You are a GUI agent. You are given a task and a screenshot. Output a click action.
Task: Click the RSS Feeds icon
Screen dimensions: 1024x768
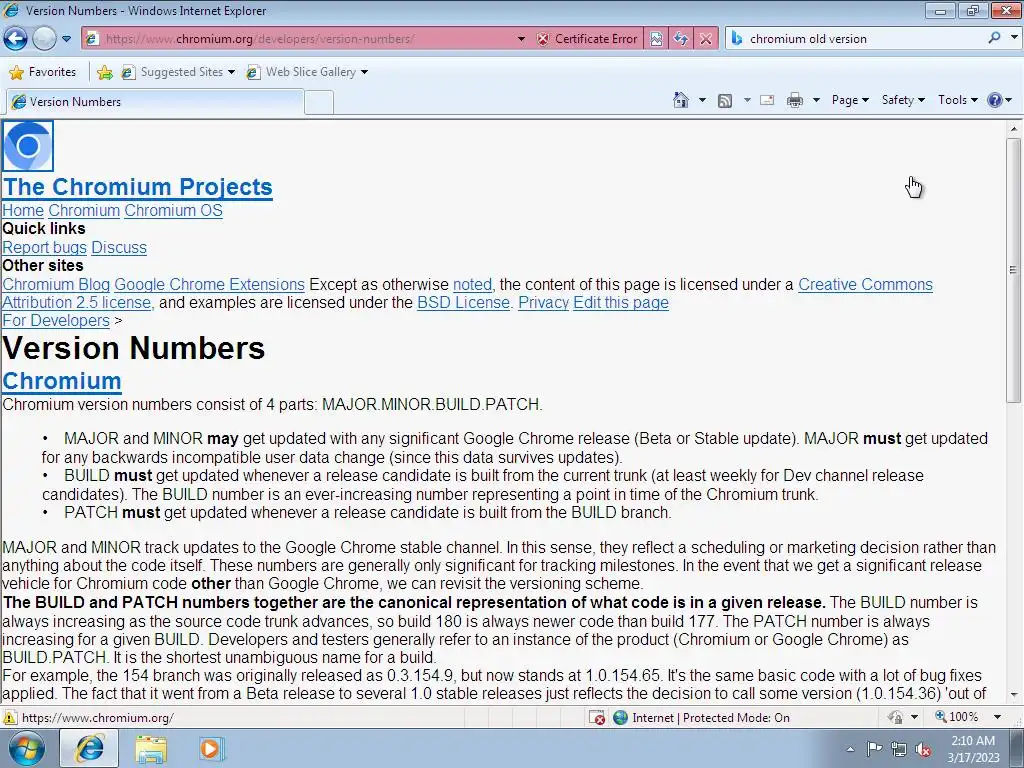tap(725, 100)
